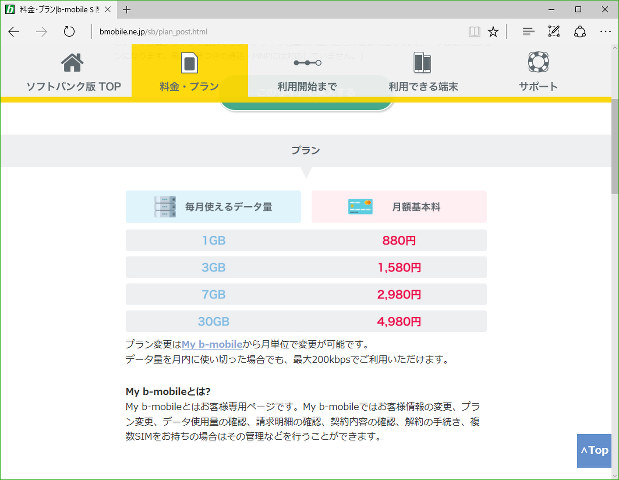
Task: Close the 料金・プラン browser tab
Action: click(107, 9)
